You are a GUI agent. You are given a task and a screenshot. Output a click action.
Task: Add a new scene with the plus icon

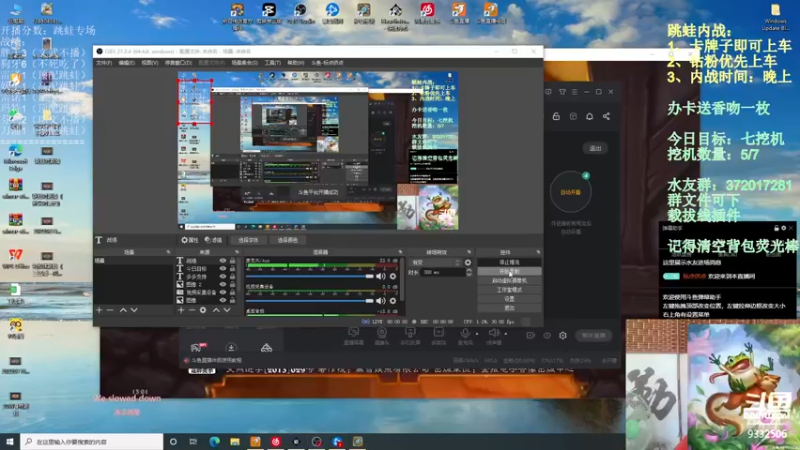(99, 310)
